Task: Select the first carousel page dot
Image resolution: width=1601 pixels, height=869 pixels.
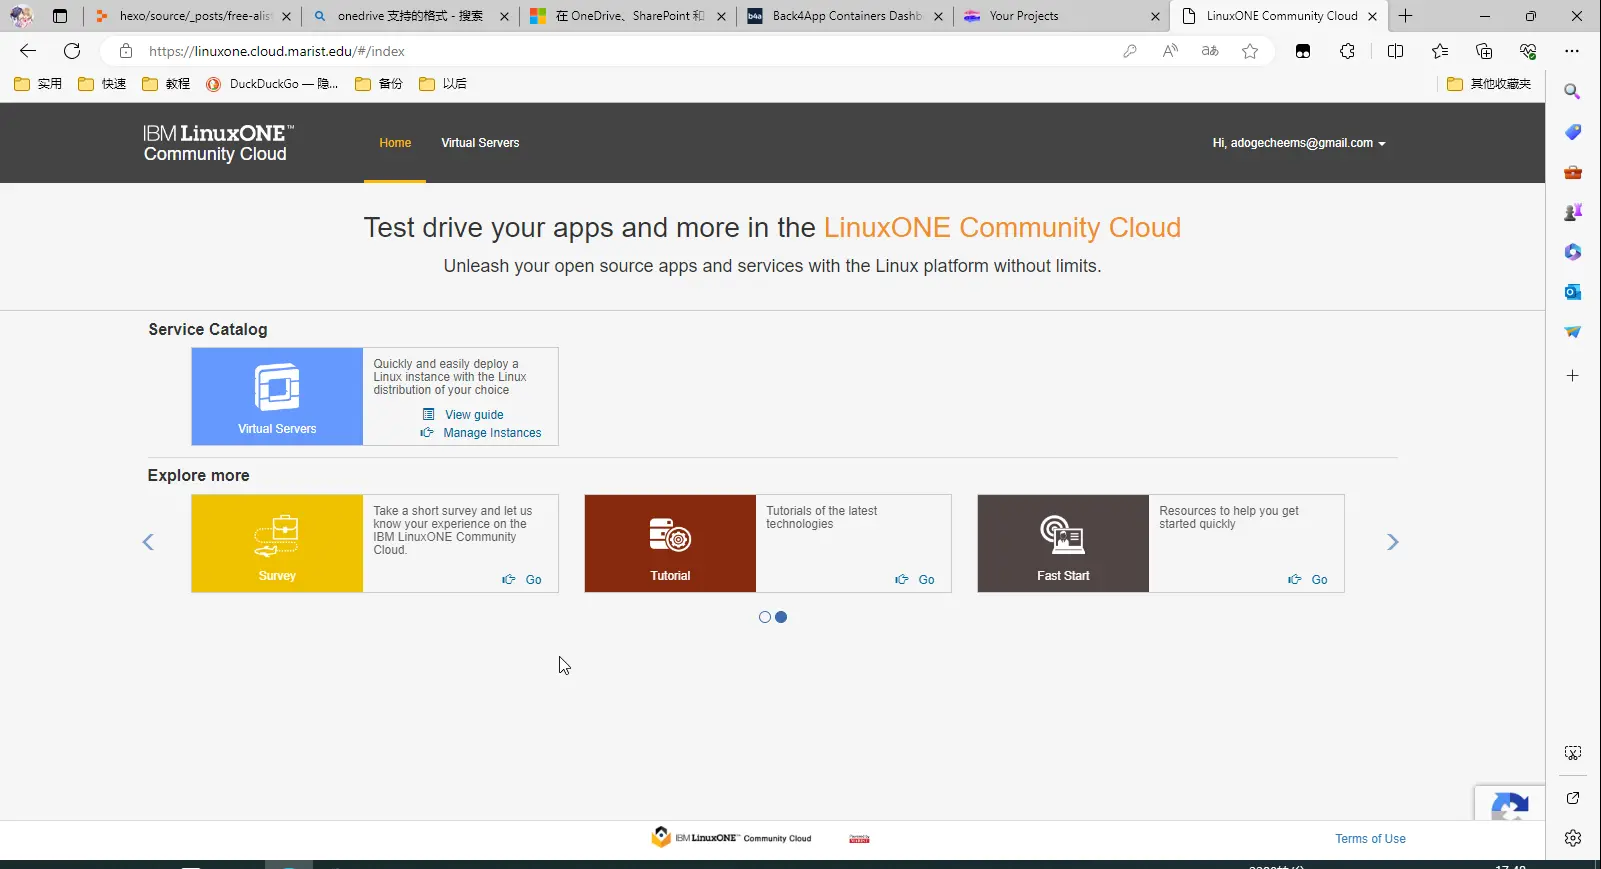Action: 765,617
